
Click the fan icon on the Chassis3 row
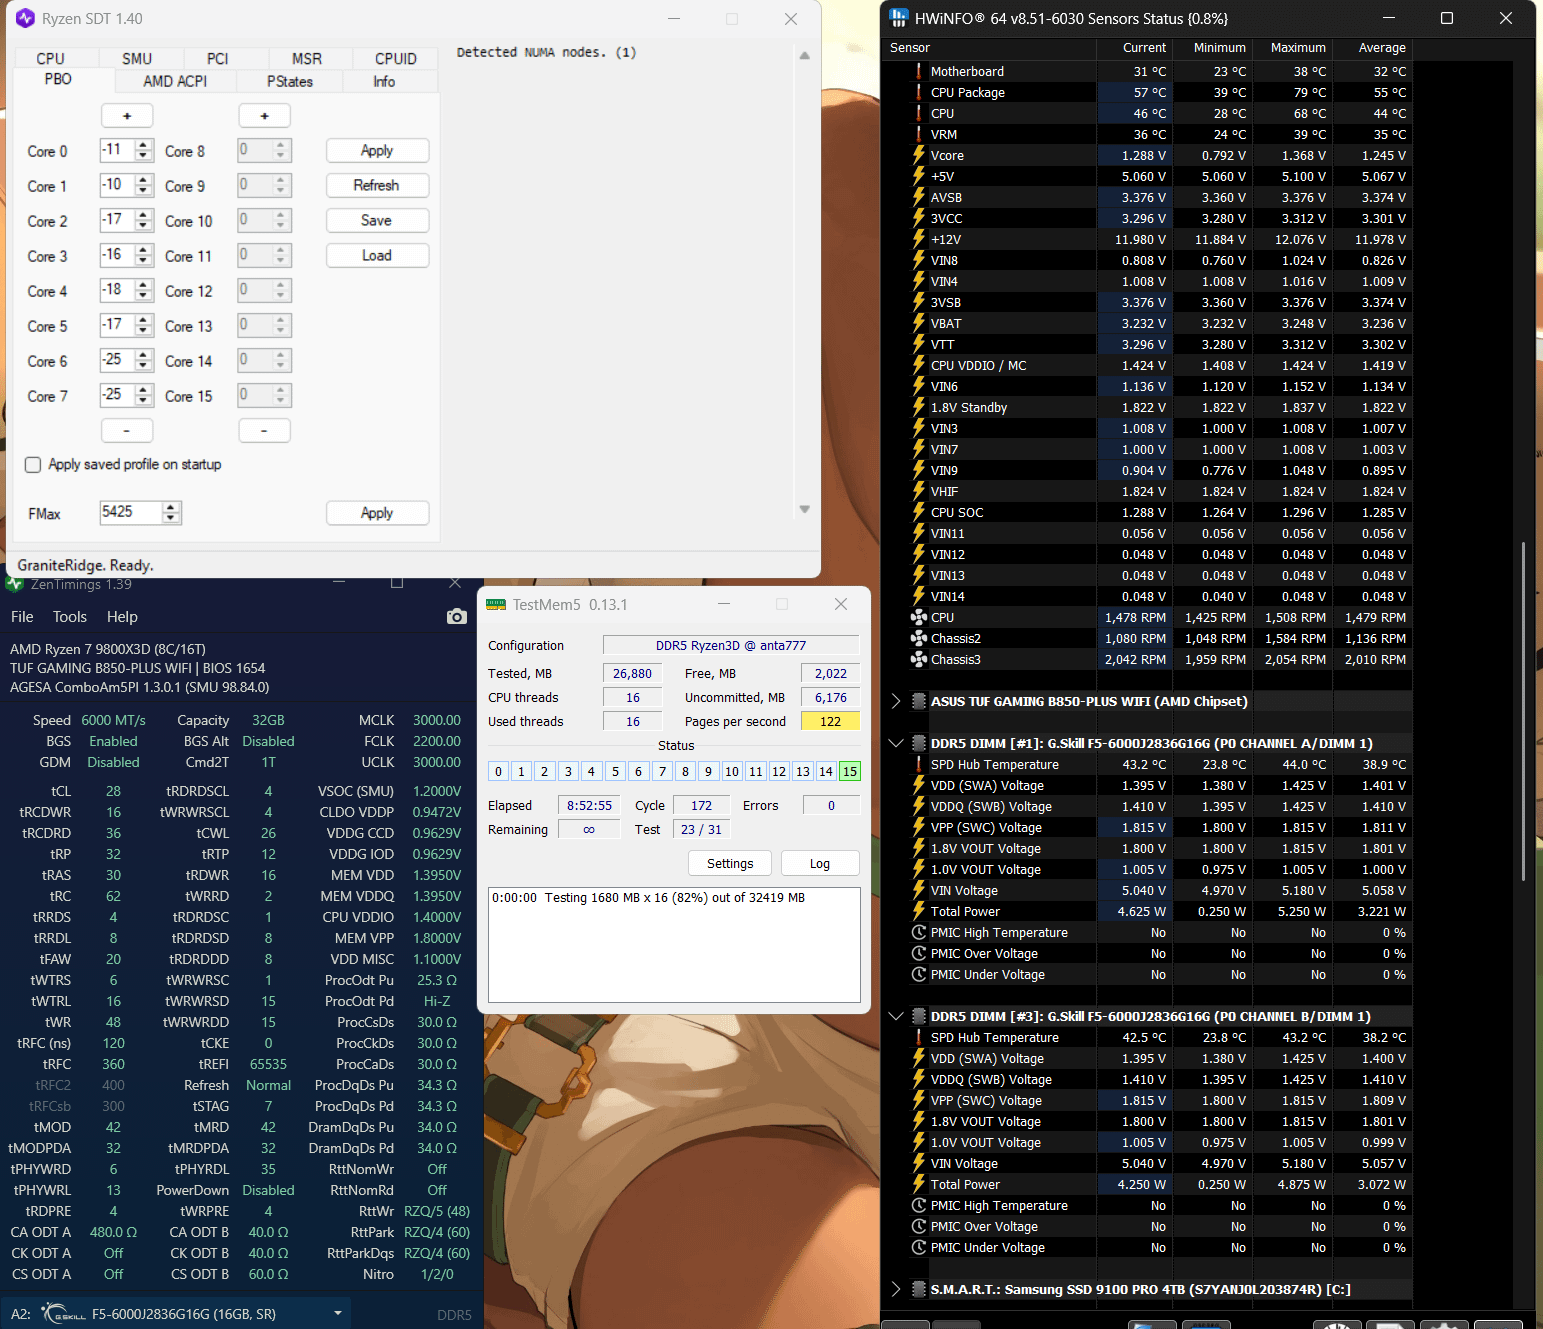coord(919,659)
